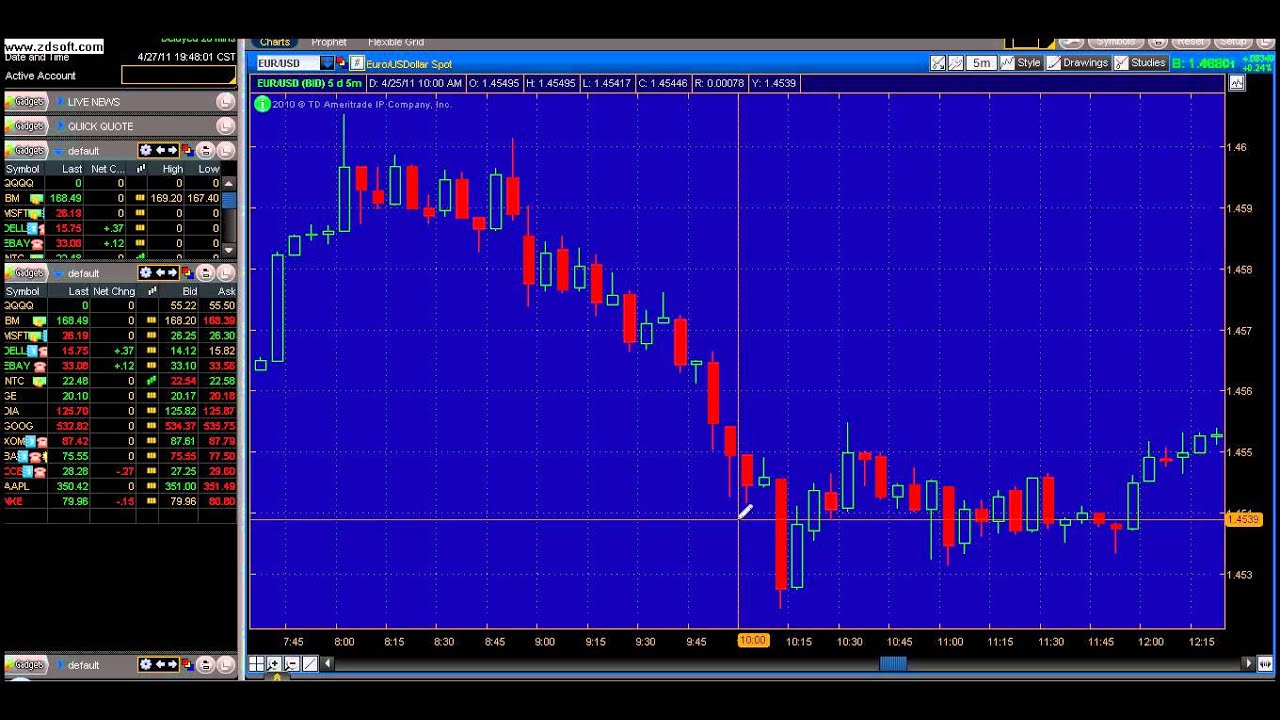This screenshot has height=720, width=1280.
Task: Select the MSFT row in the first watchlist
Action: point(112,213)
